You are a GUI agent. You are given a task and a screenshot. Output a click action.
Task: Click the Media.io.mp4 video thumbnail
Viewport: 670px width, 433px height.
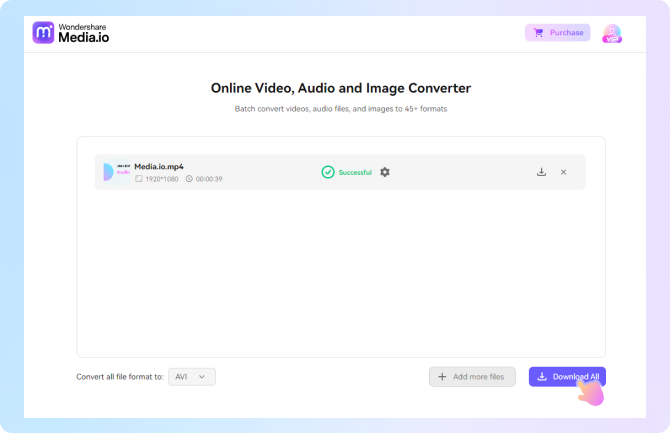[x=116, y=172]
